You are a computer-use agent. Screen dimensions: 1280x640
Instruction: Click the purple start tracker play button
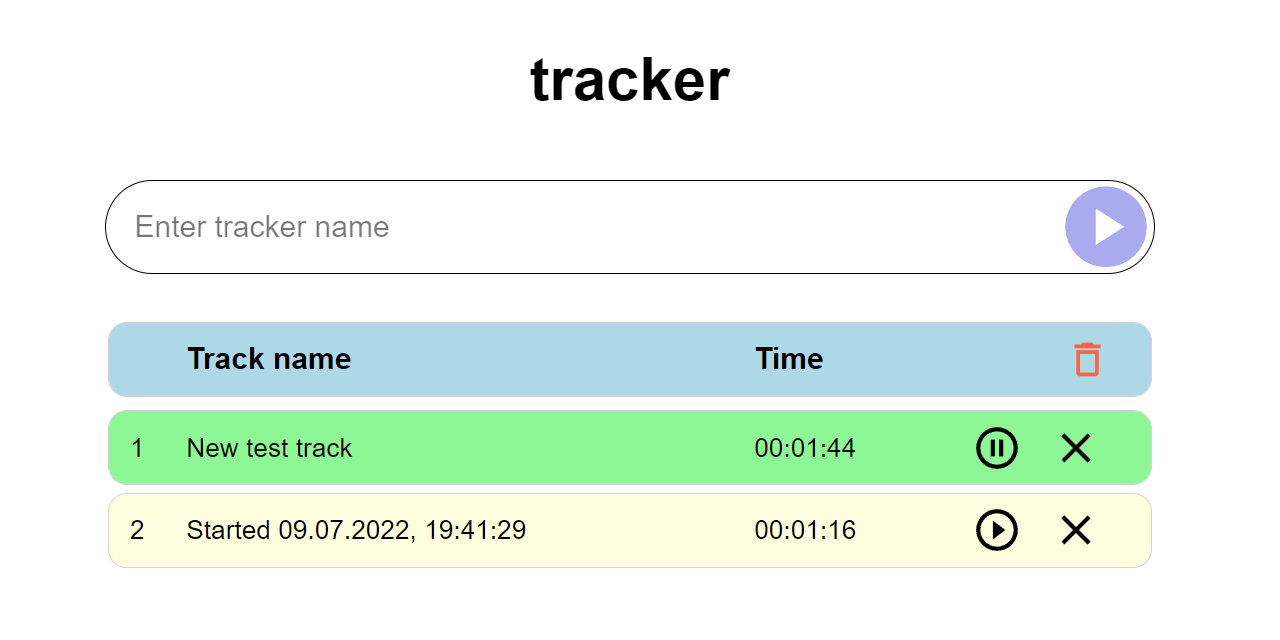click(x=1105, y=227)
